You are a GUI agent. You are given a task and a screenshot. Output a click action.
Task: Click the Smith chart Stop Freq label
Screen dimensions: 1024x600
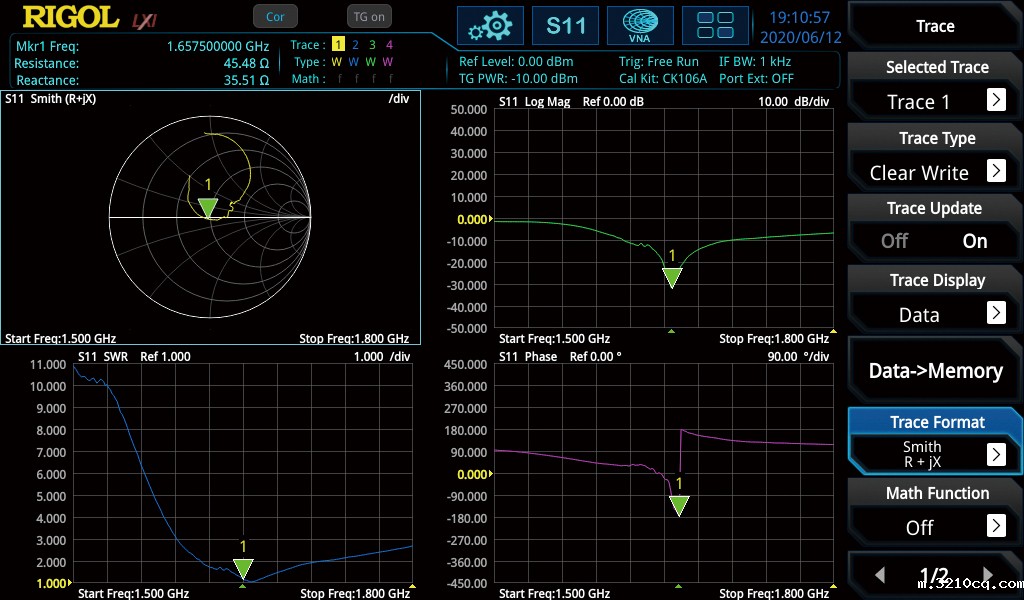(354, 338)
